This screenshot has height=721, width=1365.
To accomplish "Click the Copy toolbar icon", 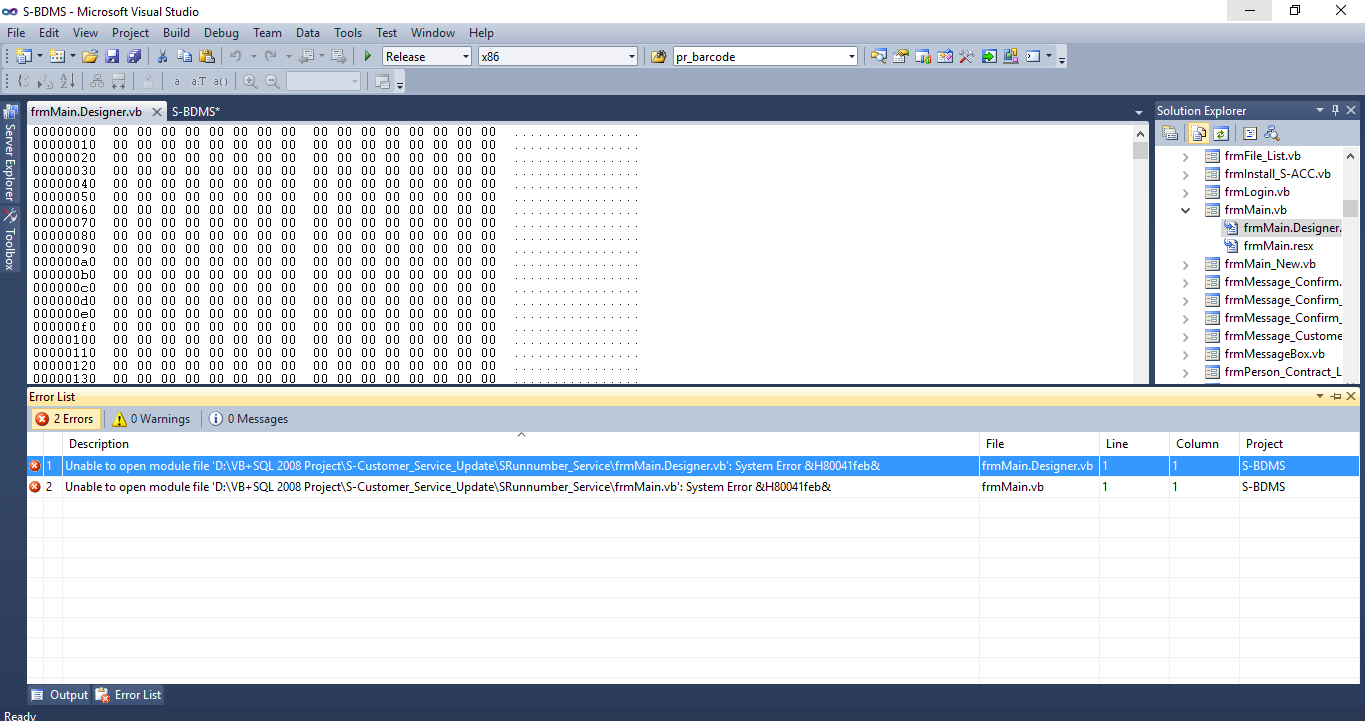I will point(184,56).
